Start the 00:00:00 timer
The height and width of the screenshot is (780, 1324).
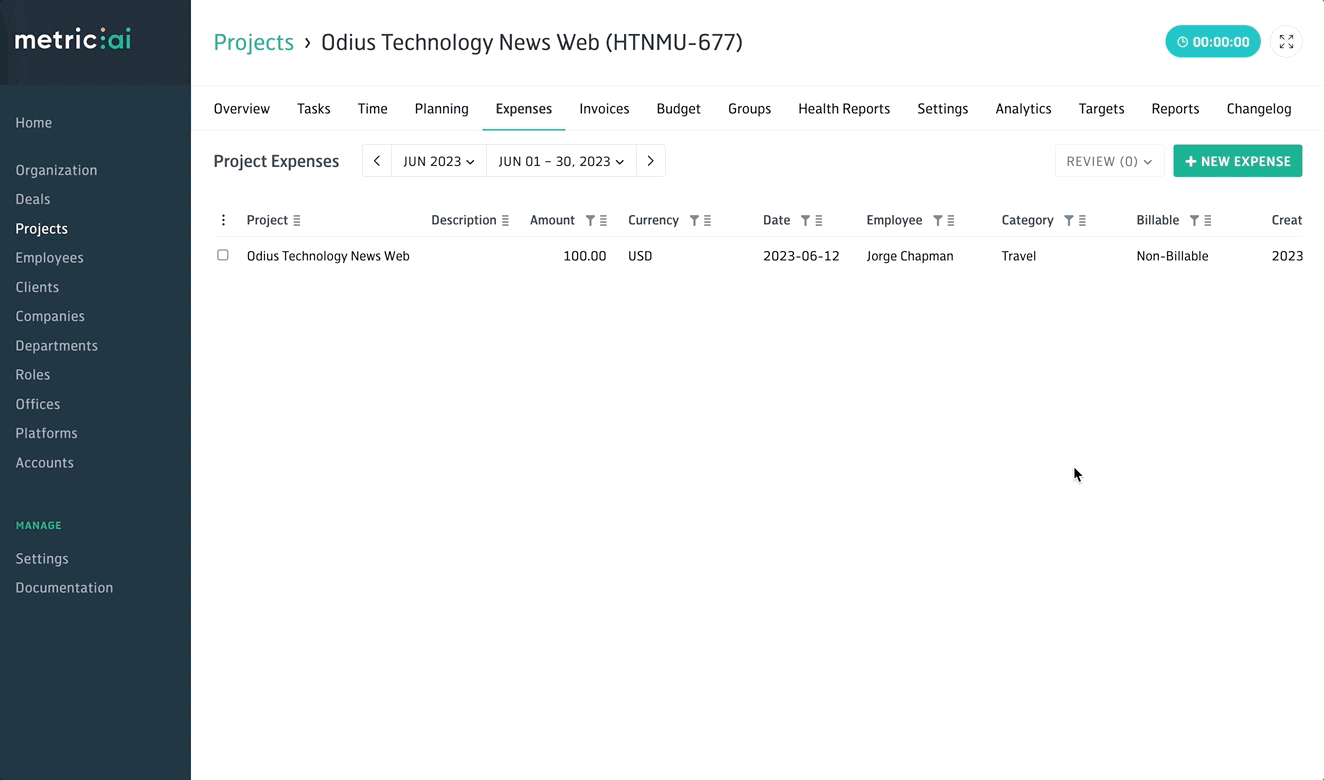(x=1212, y=42)
